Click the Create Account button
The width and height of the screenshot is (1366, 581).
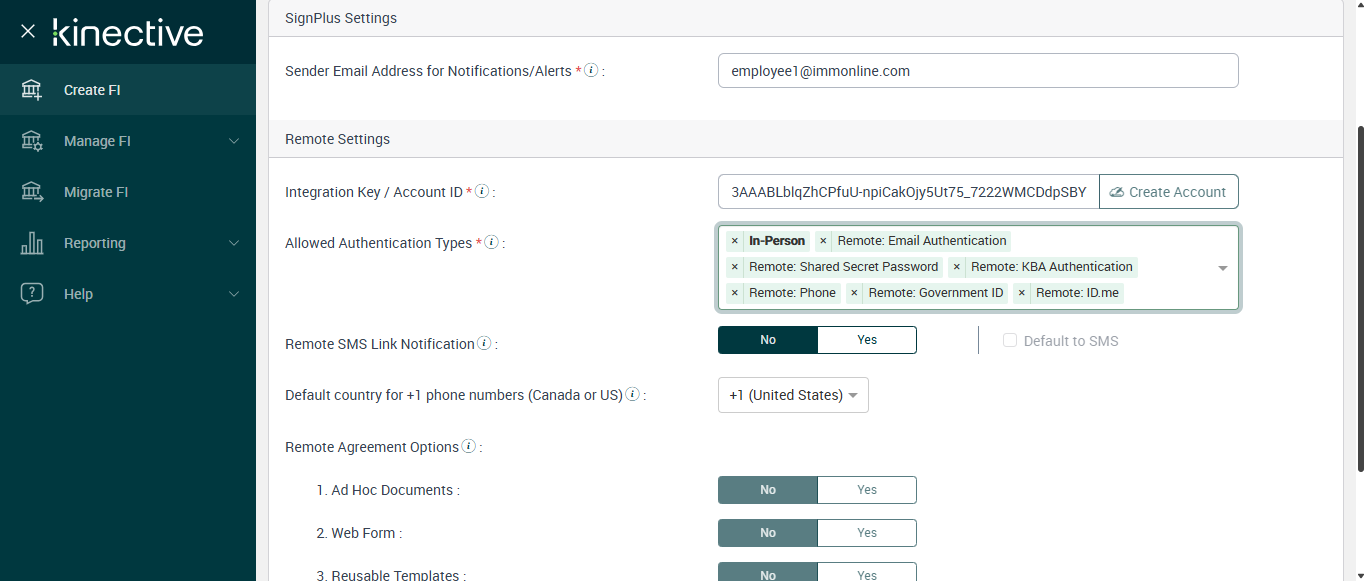pyautogui.click(x=1168, y=192)
